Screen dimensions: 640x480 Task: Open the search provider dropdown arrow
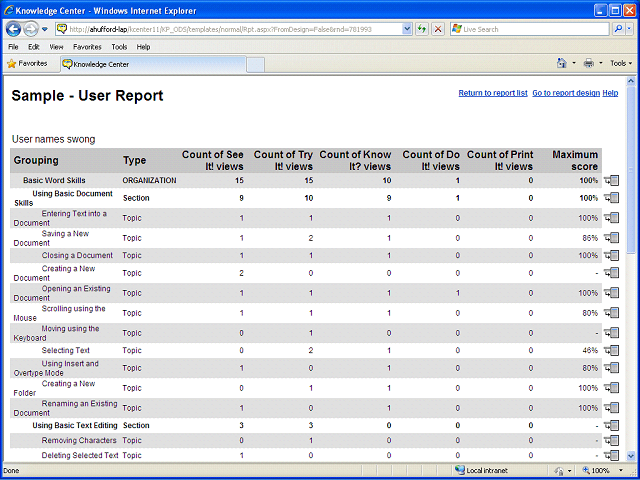tap(630, 29)
